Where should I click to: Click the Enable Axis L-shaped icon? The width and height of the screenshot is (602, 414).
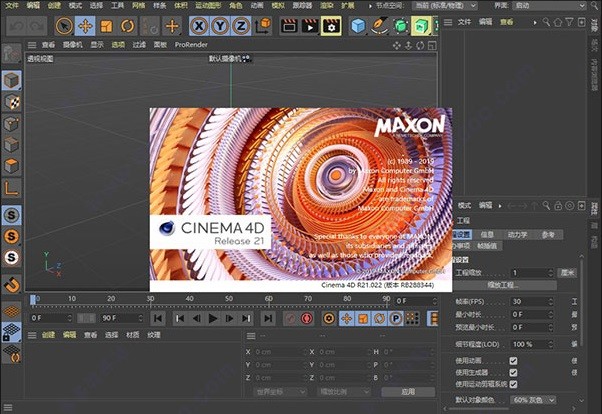pyautogui.click(x=12, y=188)
